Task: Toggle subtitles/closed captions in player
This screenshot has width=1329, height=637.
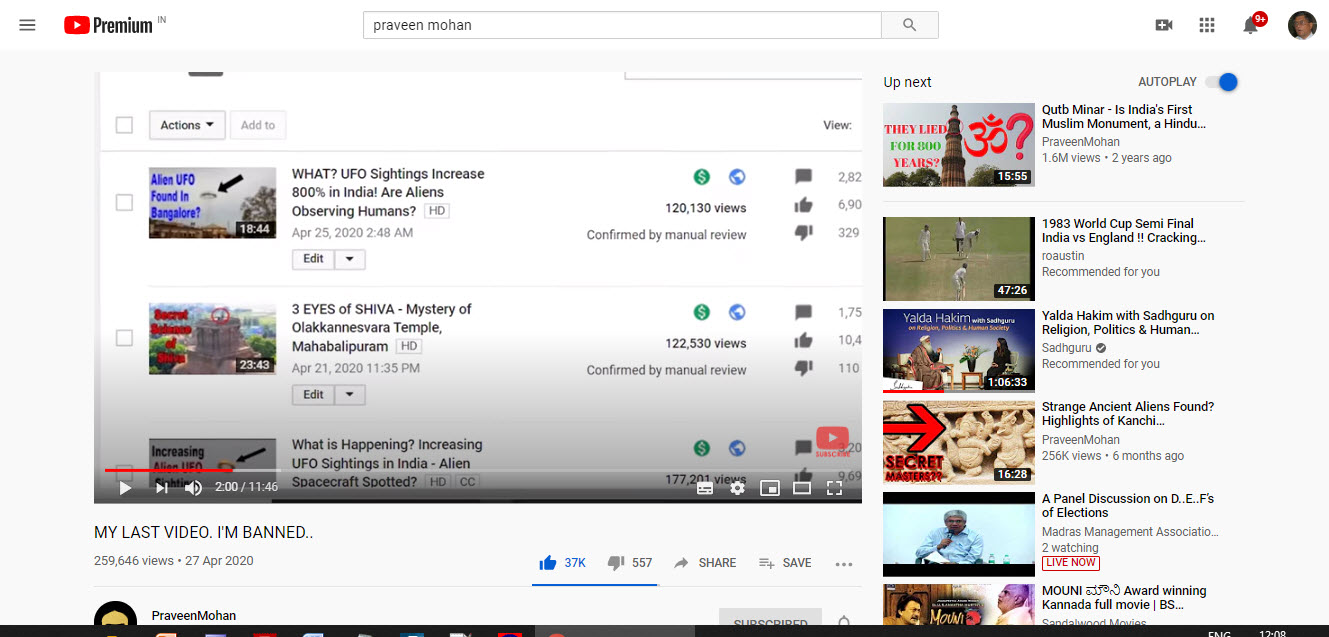Action: coord(705,488)
